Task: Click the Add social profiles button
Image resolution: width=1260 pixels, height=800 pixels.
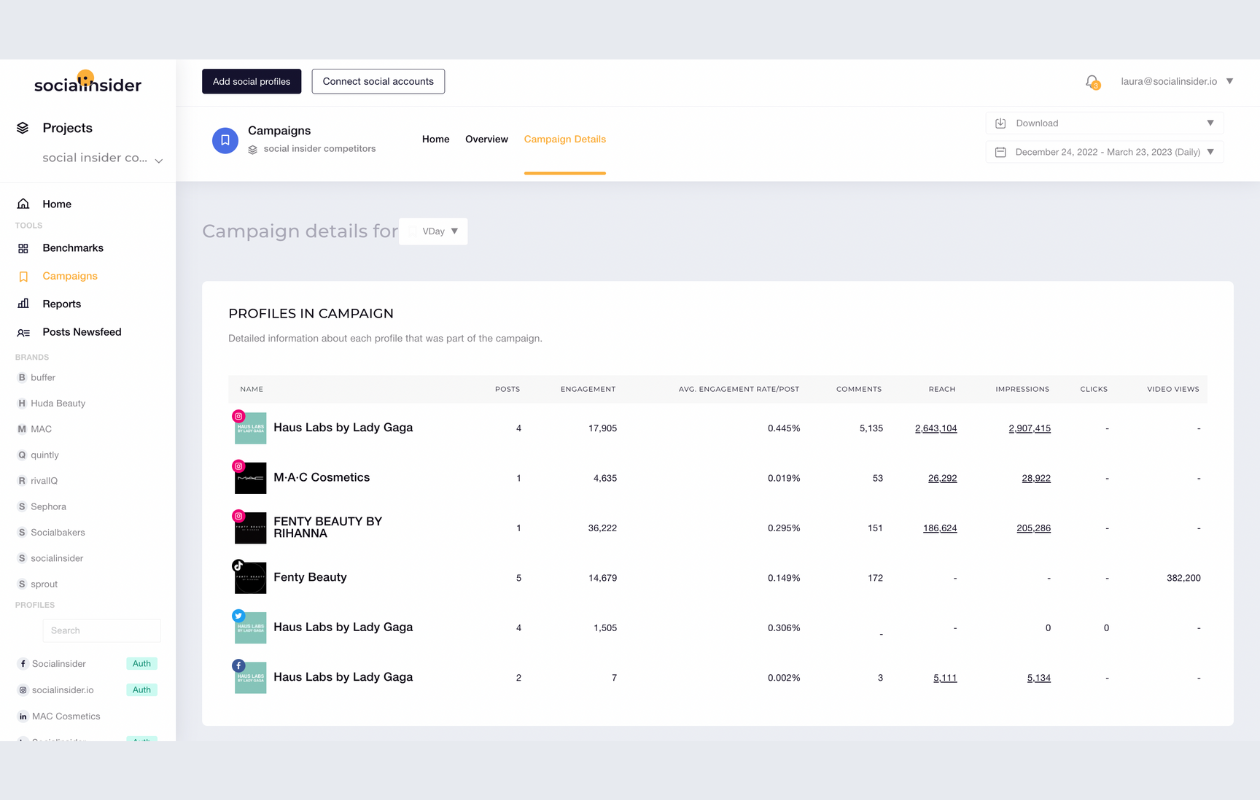Action: pyautogui.click(x=252, y=82)
